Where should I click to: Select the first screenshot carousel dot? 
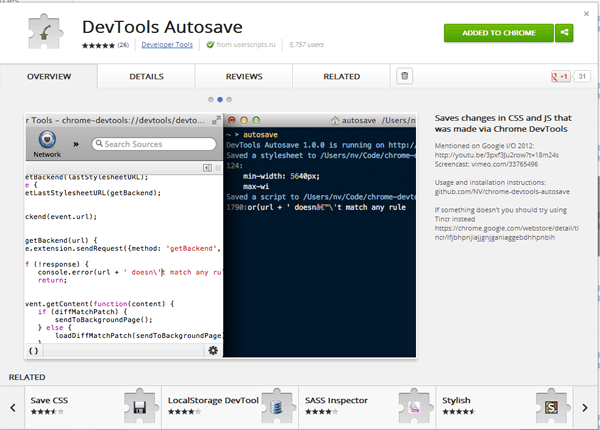(x=211, y=99)
